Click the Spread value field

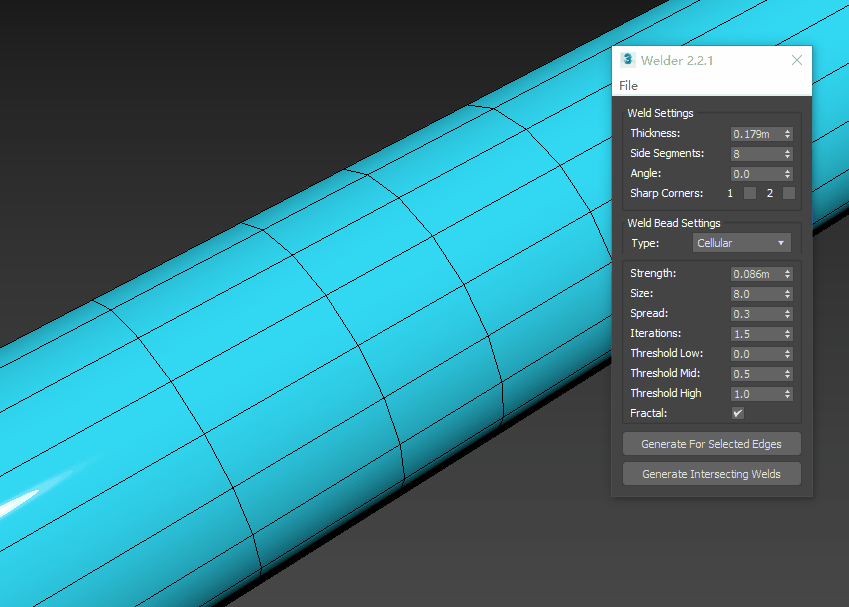[x=756, y=314]
